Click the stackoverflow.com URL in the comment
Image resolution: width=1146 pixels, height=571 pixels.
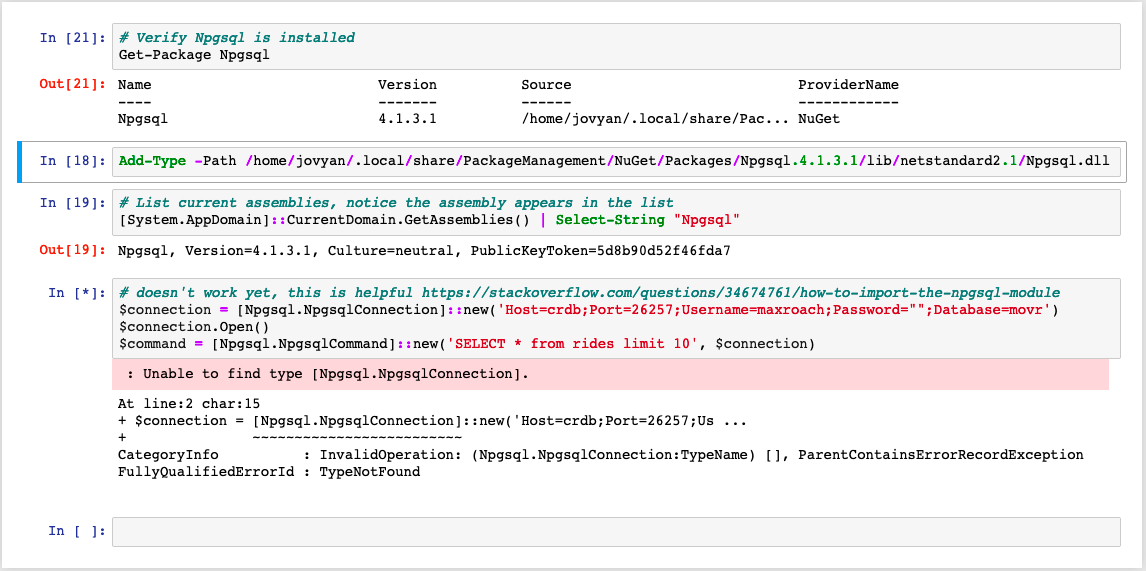pyautogui.click(x=740, y=292)
